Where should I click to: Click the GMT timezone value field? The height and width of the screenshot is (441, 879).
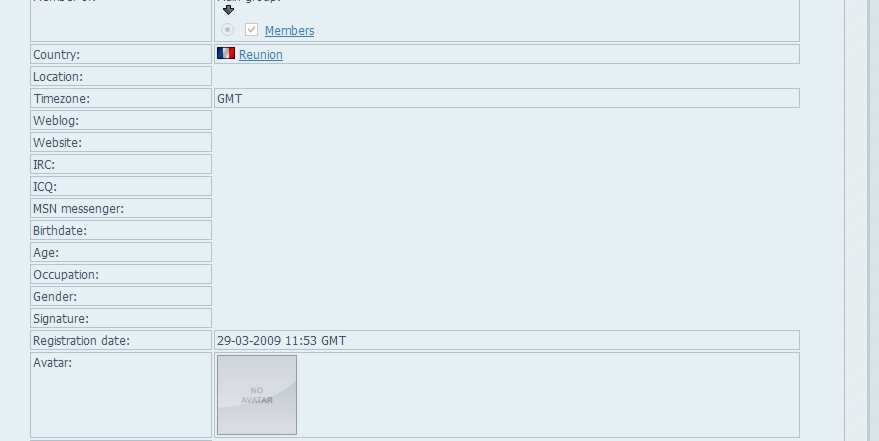507,98
